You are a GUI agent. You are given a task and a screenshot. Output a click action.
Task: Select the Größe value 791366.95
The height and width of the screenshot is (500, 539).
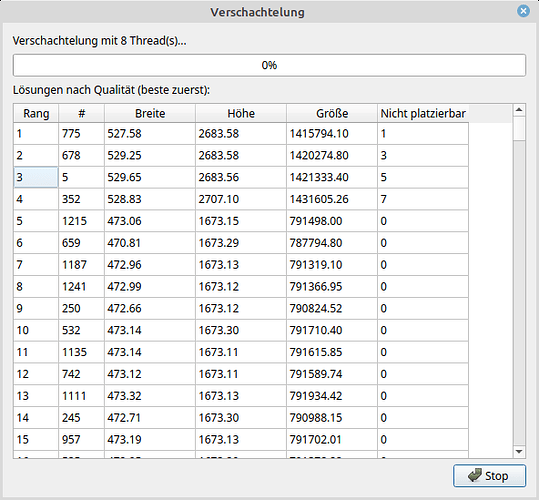pos(332,287)
